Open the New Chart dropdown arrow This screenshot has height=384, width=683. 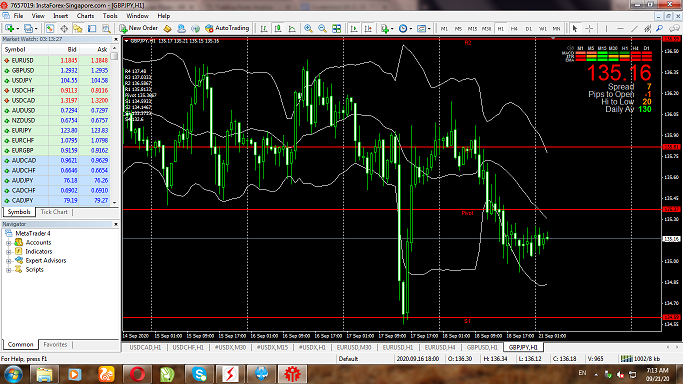point(17,29)
